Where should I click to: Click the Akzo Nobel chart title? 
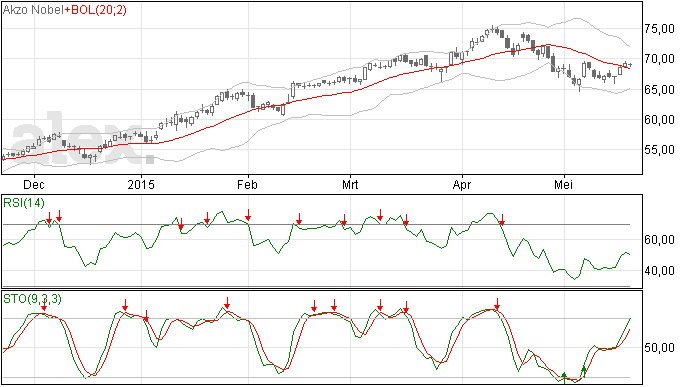pos(33,10)
